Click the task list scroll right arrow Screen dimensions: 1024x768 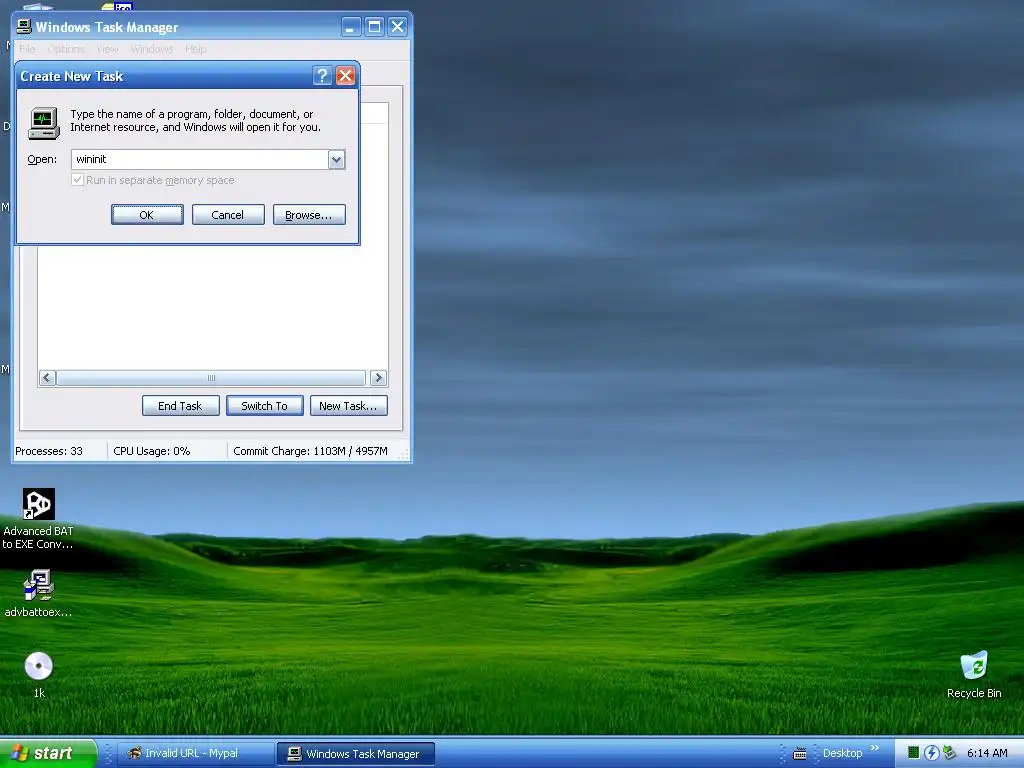[378, 377]
